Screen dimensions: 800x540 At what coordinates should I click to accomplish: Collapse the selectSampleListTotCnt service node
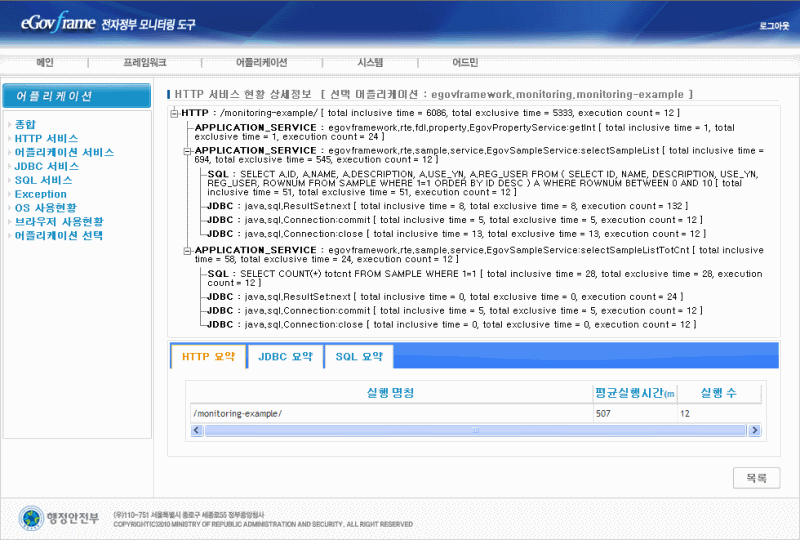[188, 249]
